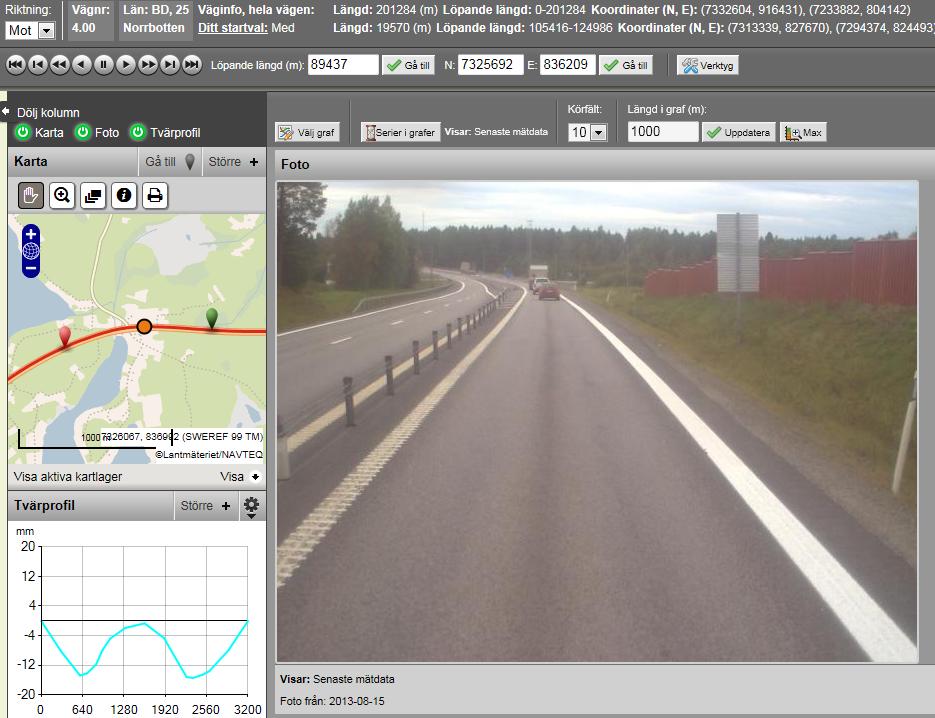Select the 'Norrbotten' county text
Viewport: 935px width, 718px height.
point(154,28)
